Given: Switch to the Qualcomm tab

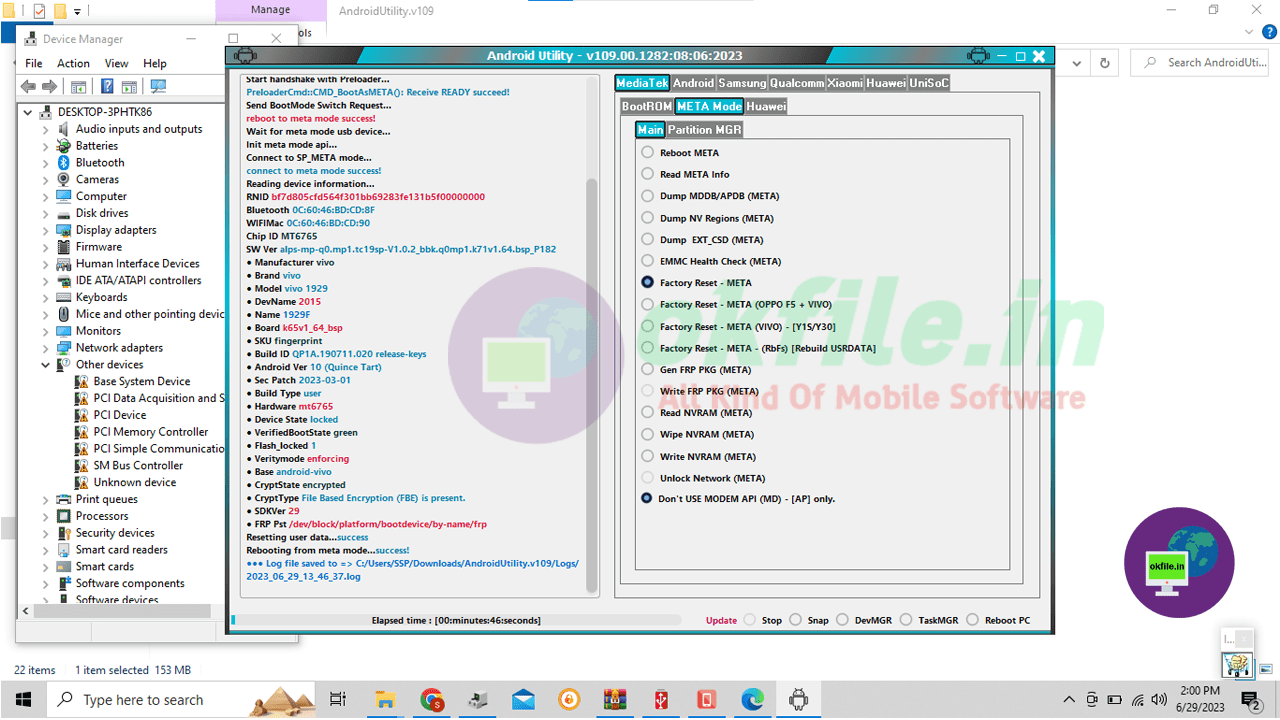Looking at the screenshot, I should point(797,83).
